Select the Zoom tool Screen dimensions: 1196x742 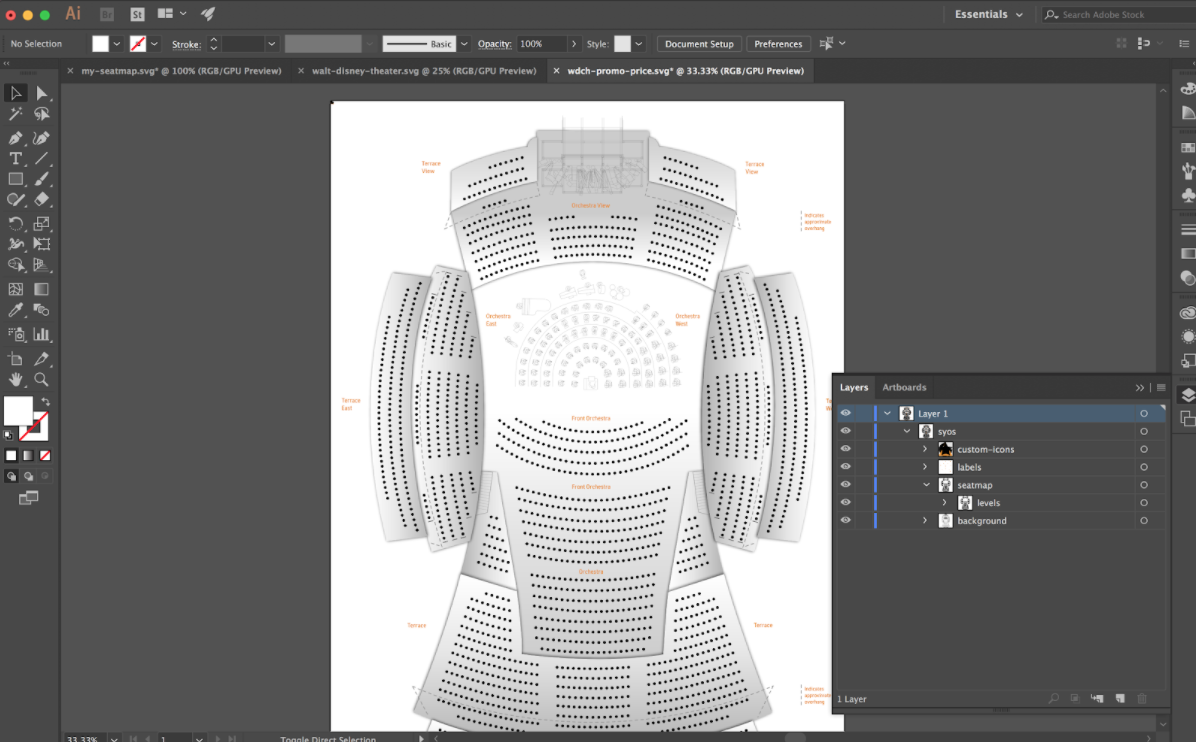pyautogui.click(x=41, y=379)
